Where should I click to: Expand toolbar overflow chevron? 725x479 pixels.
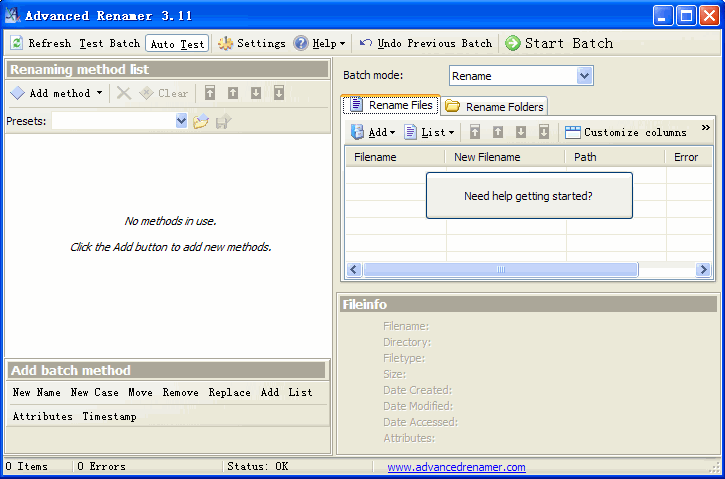coord(706,128)
